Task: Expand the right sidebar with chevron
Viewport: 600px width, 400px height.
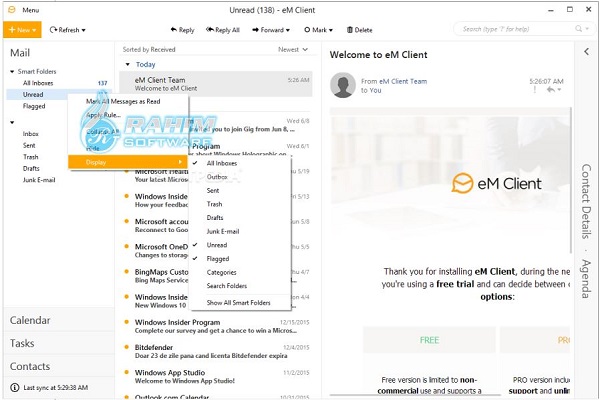Action: (587, 51)
